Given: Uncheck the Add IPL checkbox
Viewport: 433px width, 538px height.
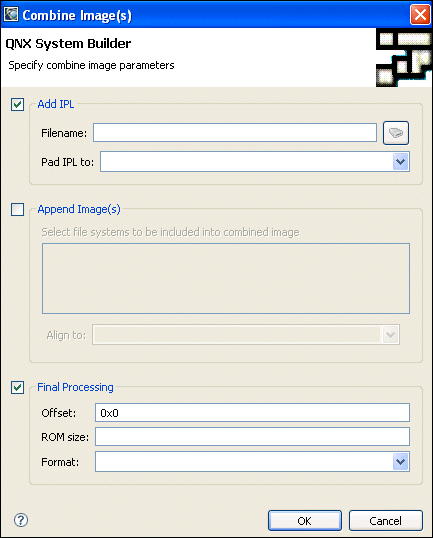Looking at the screenshot, I should [17, 104].
